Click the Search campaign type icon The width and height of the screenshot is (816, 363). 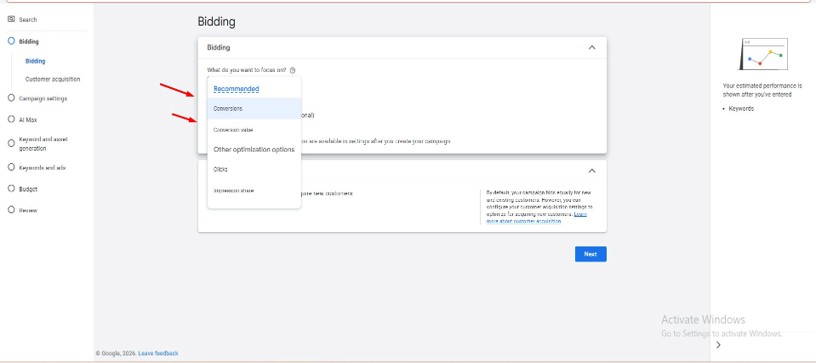click(11, 19)
